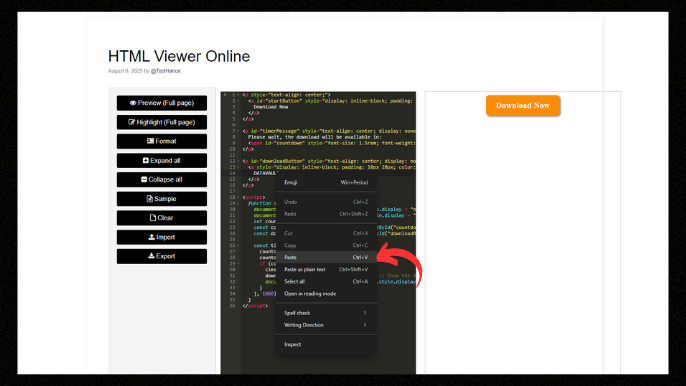Click the HTML Viewer Online heading
Viewport: 686px width, 386px height.
tap(179, 56)
